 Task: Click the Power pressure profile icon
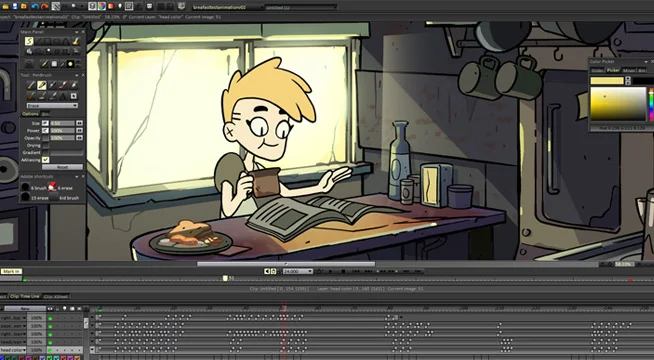[45, 131]
